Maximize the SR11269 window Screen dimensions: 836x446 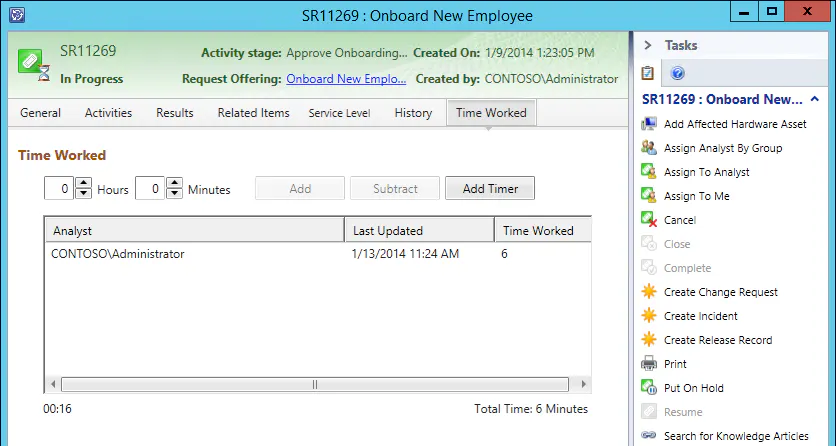coord(772,12)
